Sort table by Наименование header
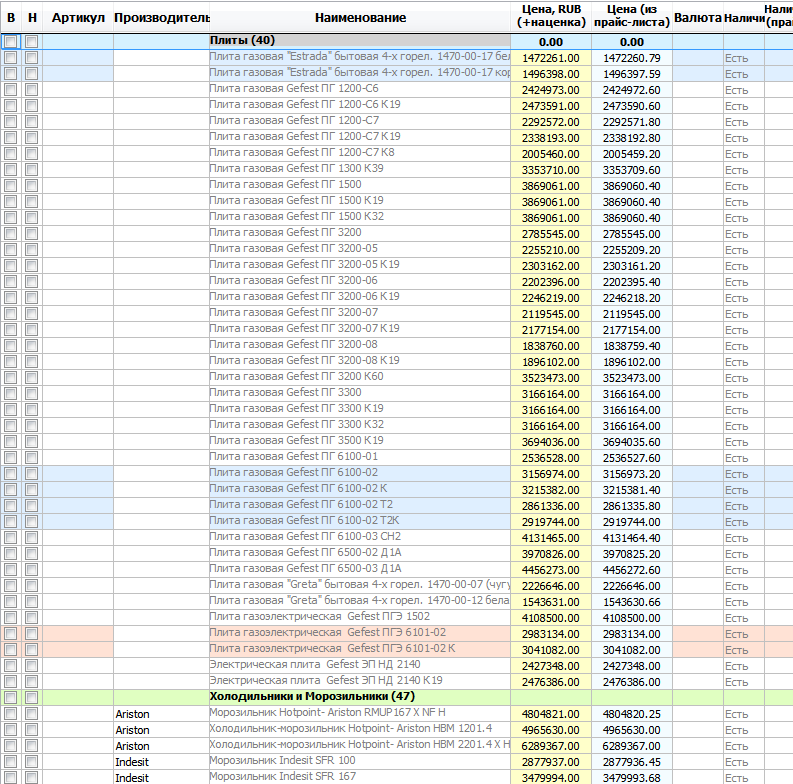Screen dimensions: 793x784 360,18
